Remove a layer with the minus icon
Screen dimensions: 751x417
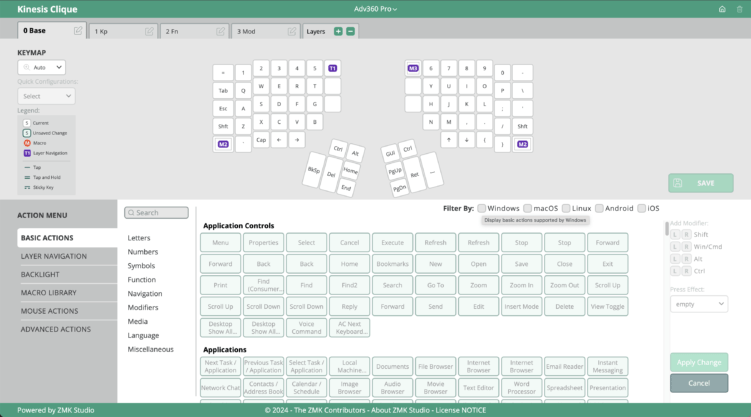point(351,31)
